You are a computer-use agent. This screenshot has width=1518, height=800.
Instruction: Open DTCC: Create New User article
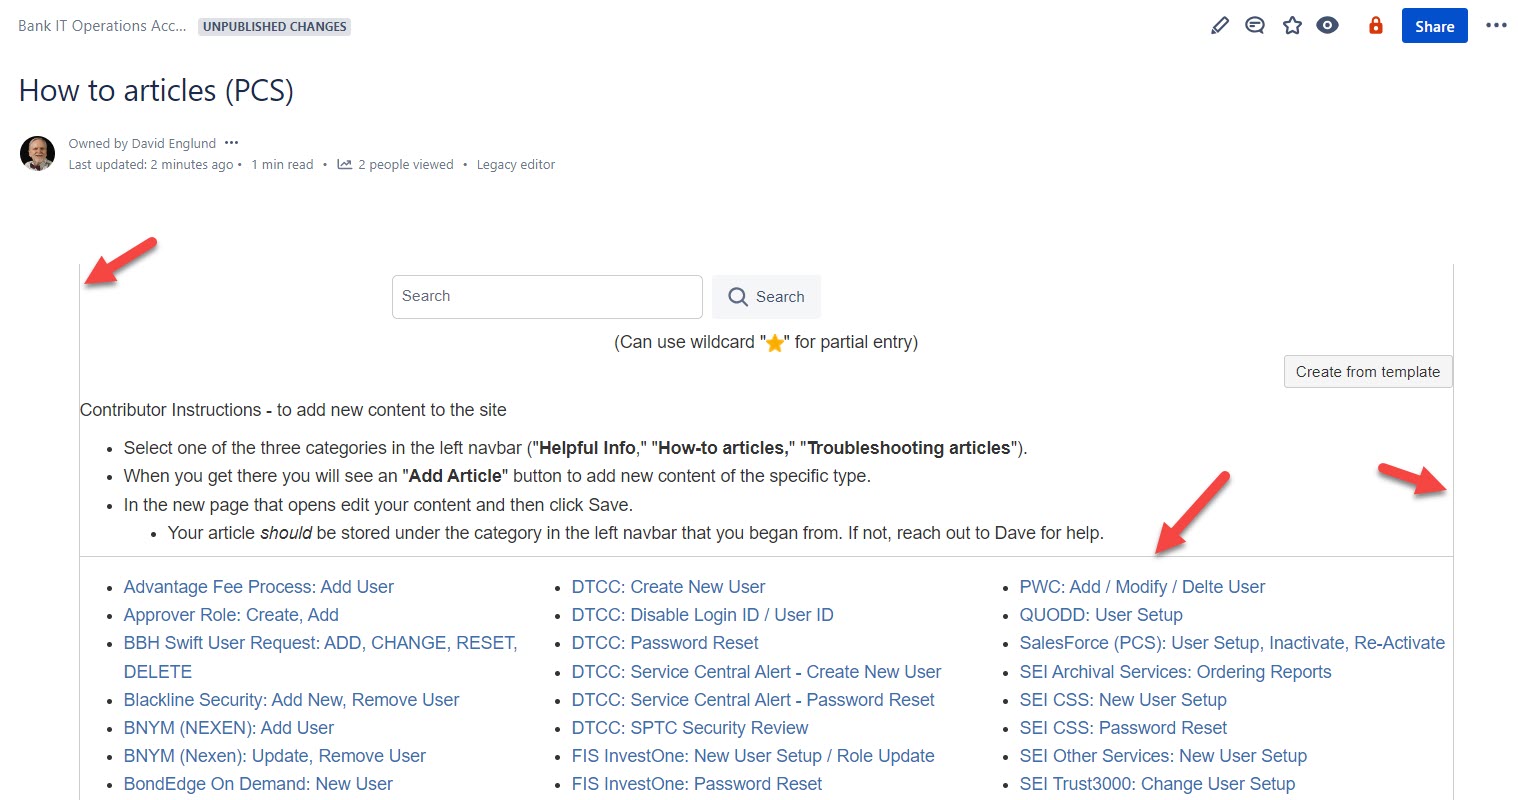[x=668, y=587]
